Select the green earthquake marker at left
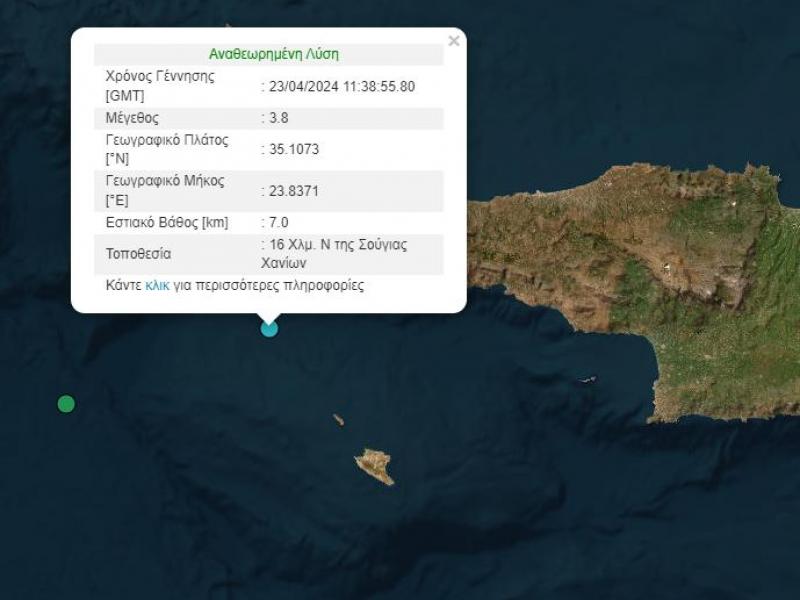The height and width of the screenshot is (600, 800). (x=66, y=404)
